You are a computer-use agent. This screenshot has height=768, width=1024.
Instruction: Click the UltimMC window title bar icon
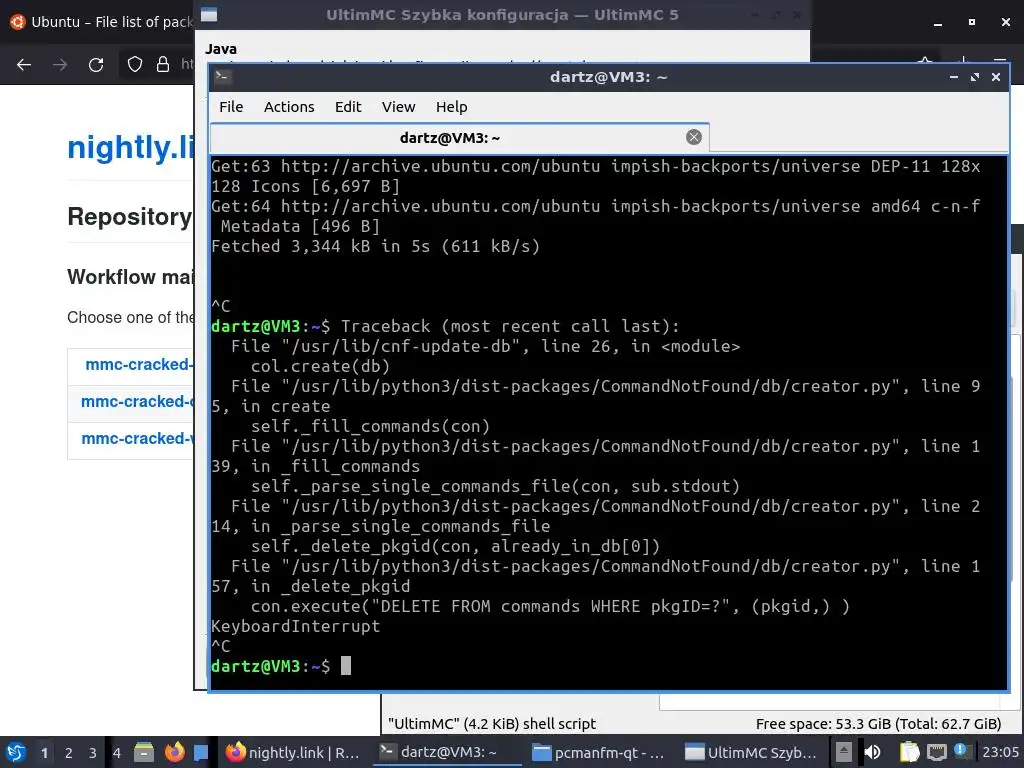click(209, 14)
